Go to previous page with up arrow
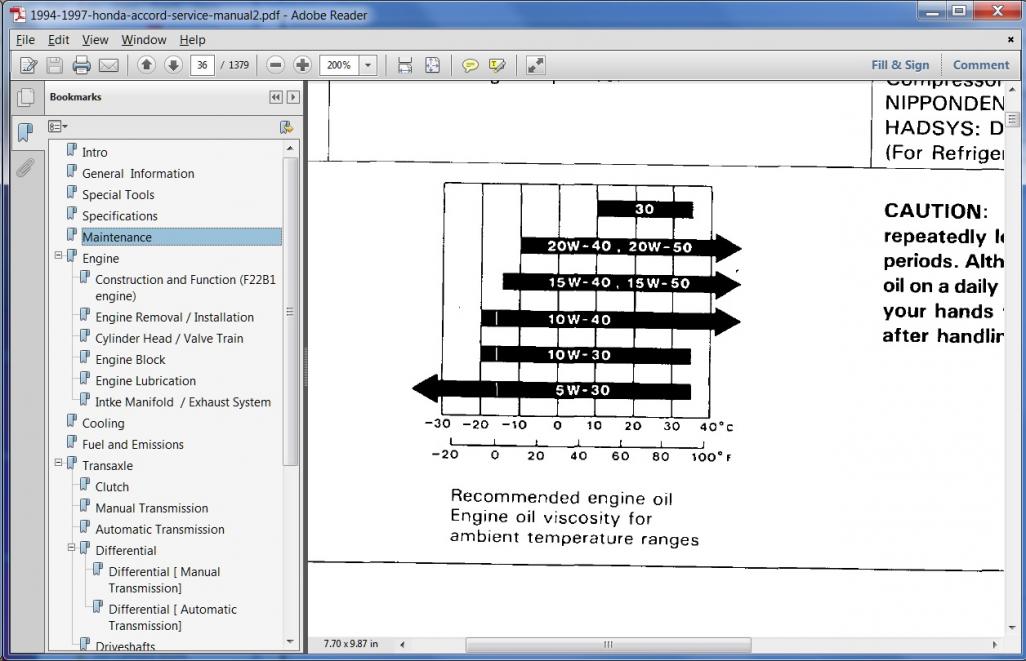The image size is (1026, 661). (x=147, y=65)
